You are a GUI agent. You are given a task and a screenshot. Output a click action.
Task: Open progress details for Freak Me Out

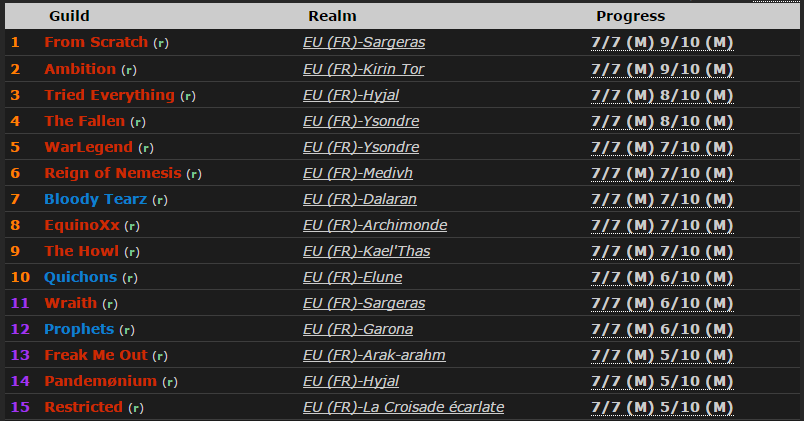click(662, 355)
